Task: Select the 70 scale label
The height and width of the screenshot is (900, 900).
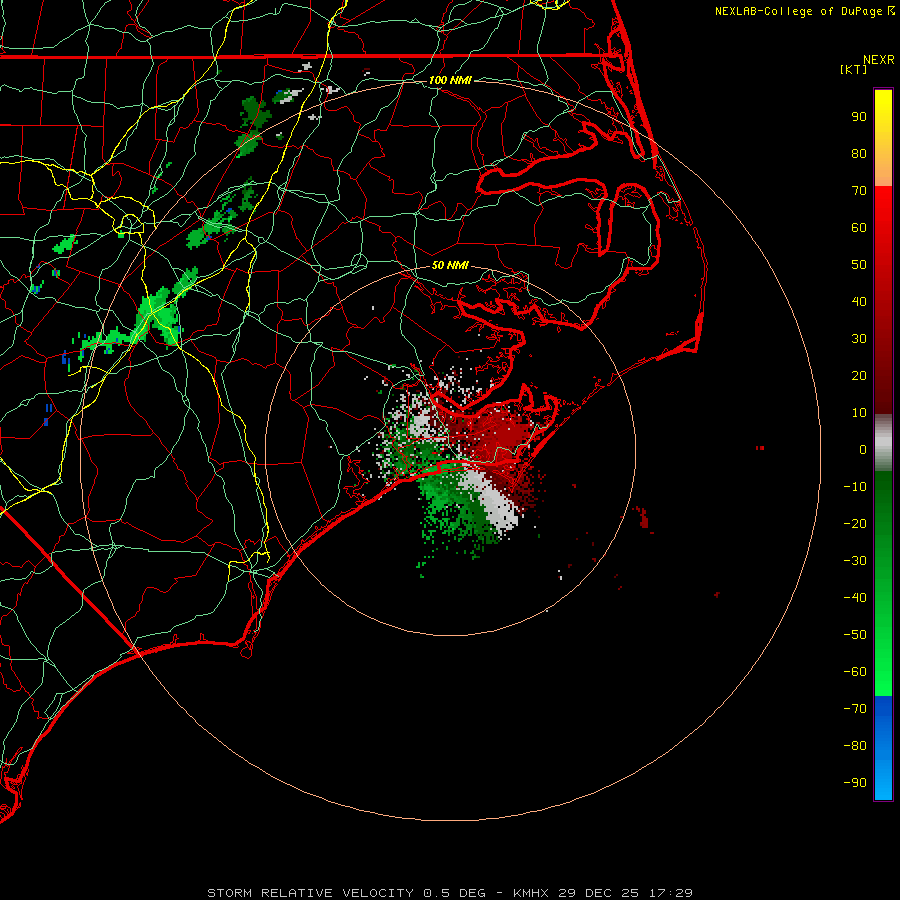Action: [859, 191]
